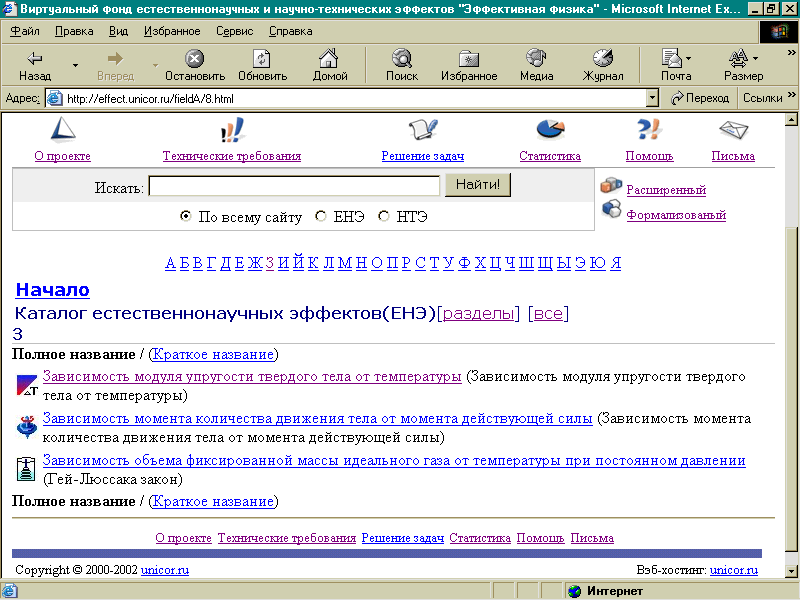This screenshot has height=600, width=800.
Task: Open the Почта dropdown arrow
Action: 689,58
